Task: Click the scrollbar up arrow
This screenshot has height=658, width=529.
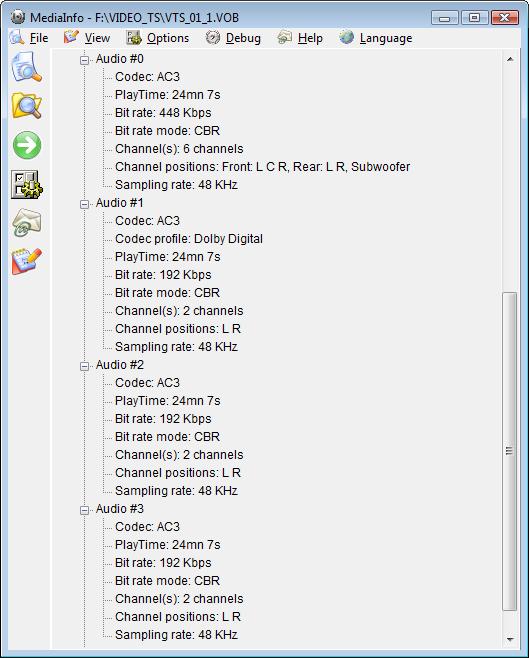Action: pos(510,59)
